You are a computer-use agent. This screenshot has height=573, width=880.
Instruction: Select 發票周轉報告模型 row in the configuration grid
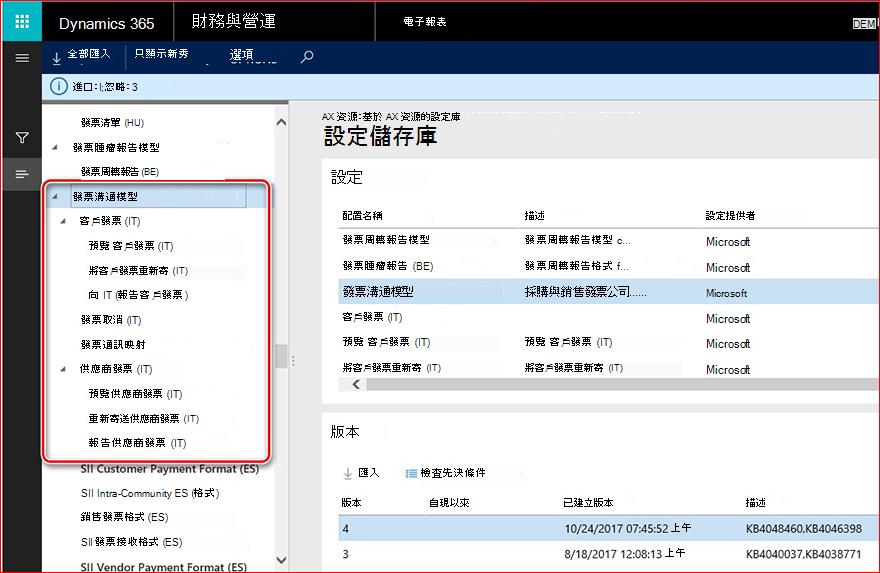pos(608,241)
